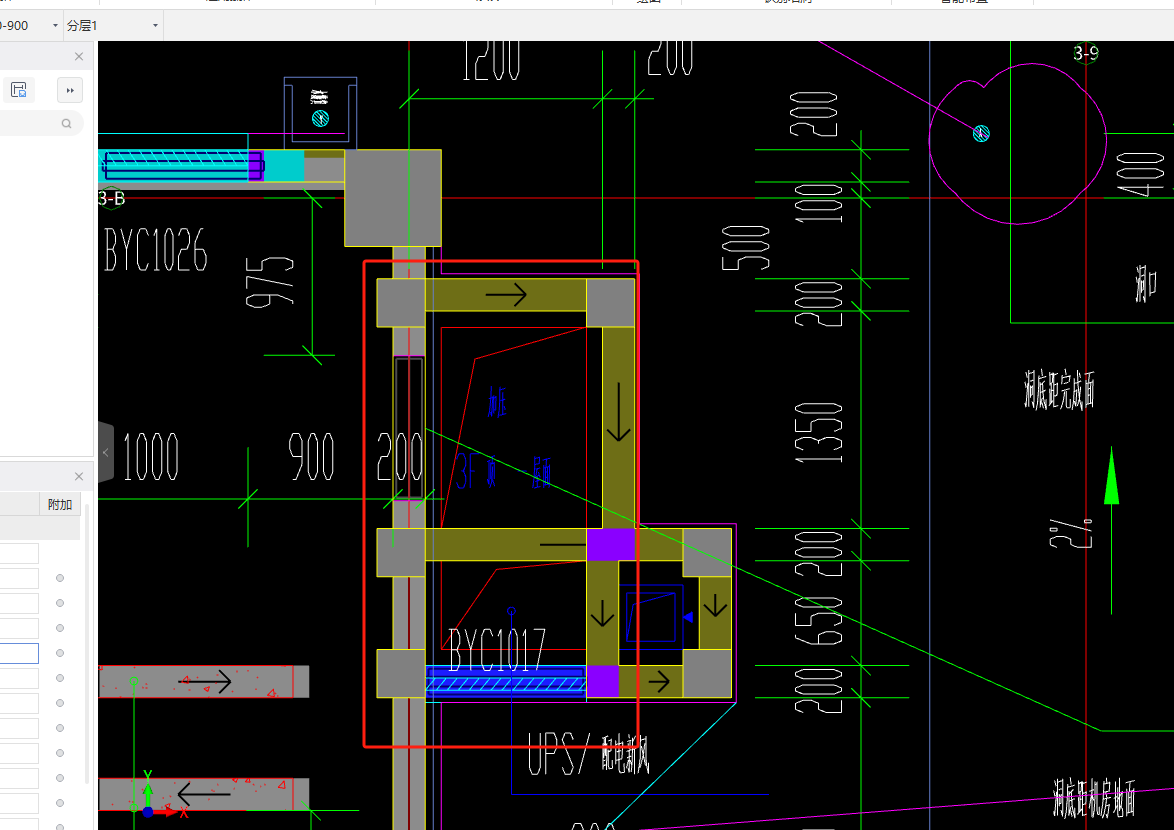Screen dimensions: 1174x830
Task: Select the 洞底距机房地面 annotation text
Action: coord(1095,798)
